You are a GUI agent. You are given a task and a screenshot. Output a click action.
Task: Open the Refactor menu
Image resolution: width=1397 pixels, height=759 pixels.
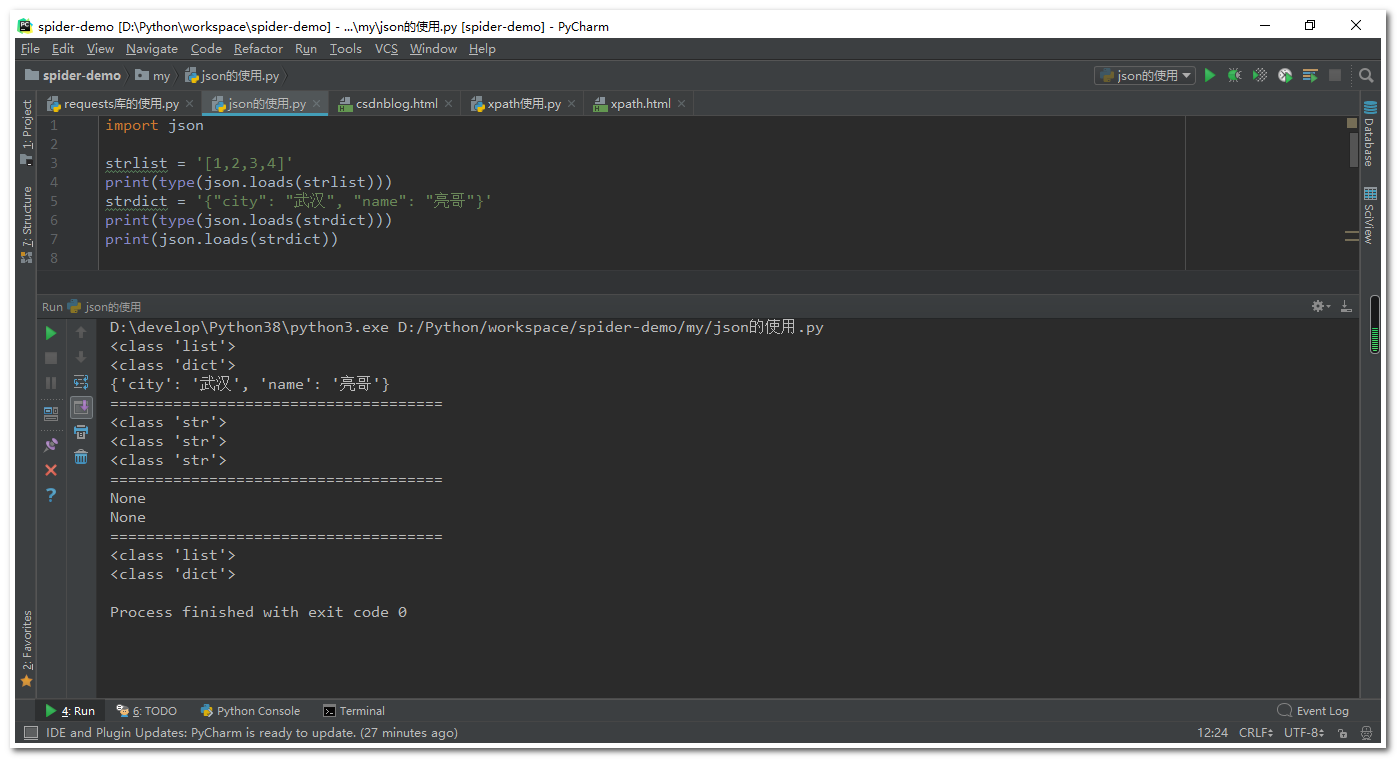(258, 49)
